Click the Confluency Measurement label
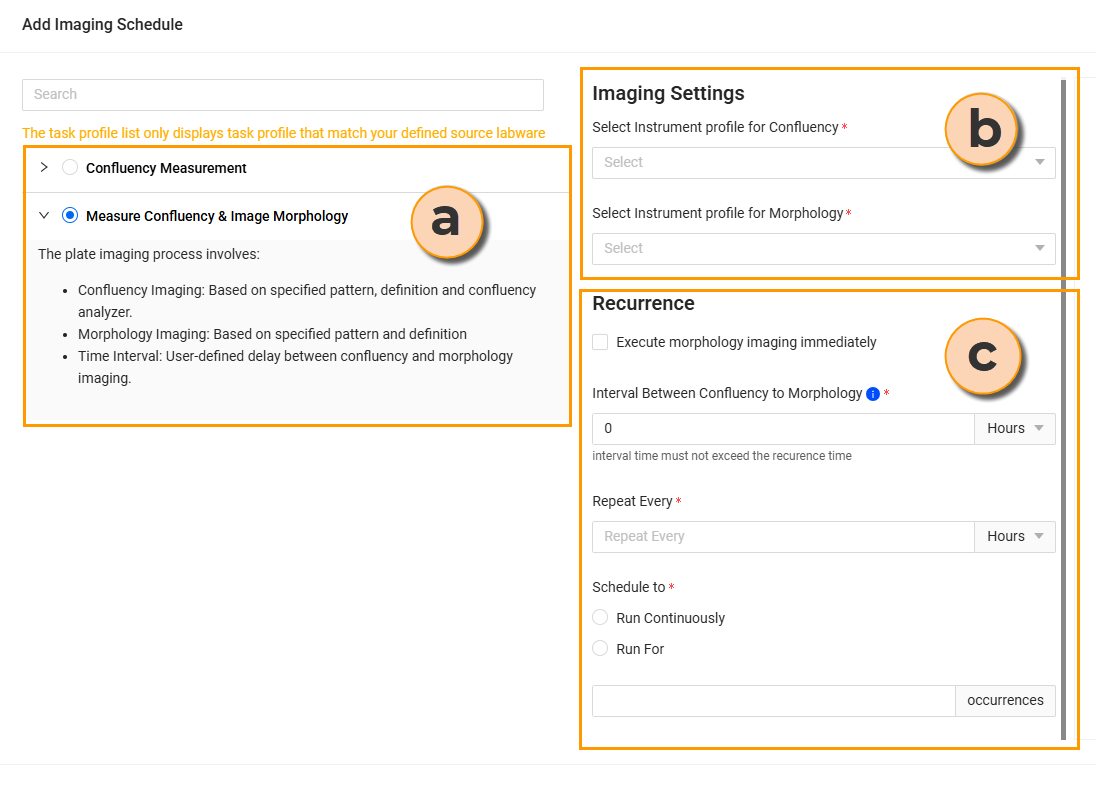Viewport: 1096px width, 788px height. coord(166,168)
